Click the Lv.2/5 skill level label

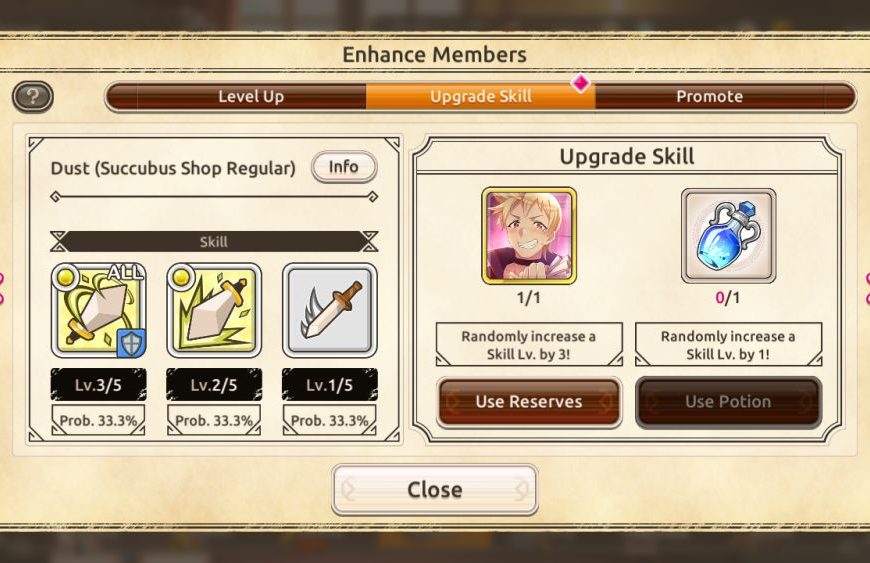pos(214,385)
